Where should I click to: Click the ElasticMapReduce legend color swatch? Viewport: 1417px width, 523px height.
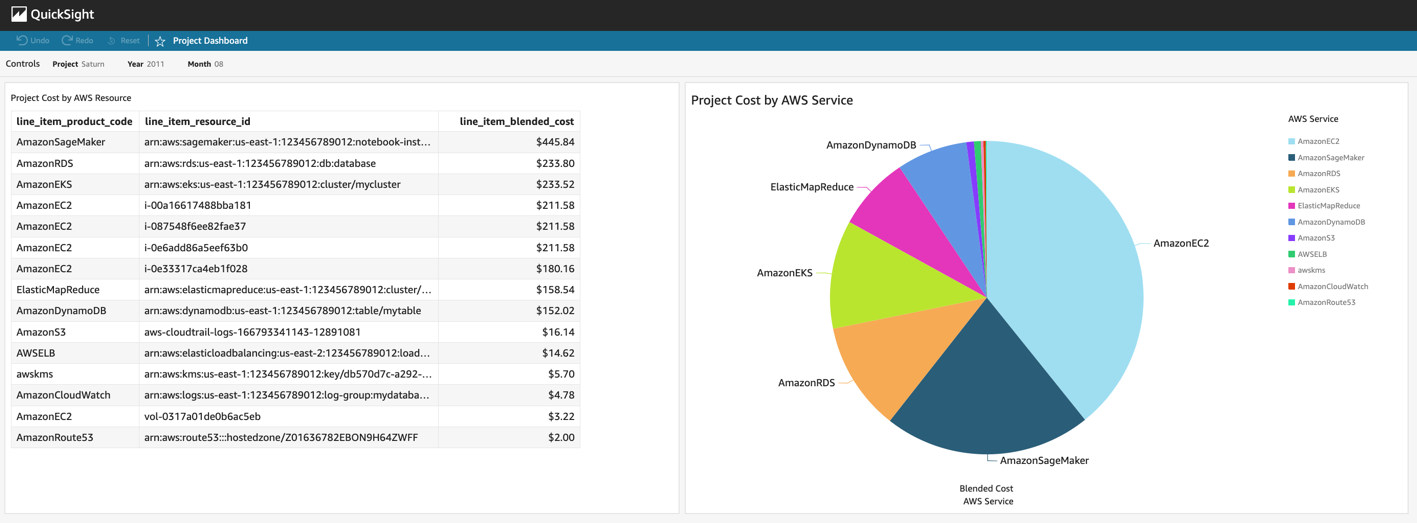1292,206
